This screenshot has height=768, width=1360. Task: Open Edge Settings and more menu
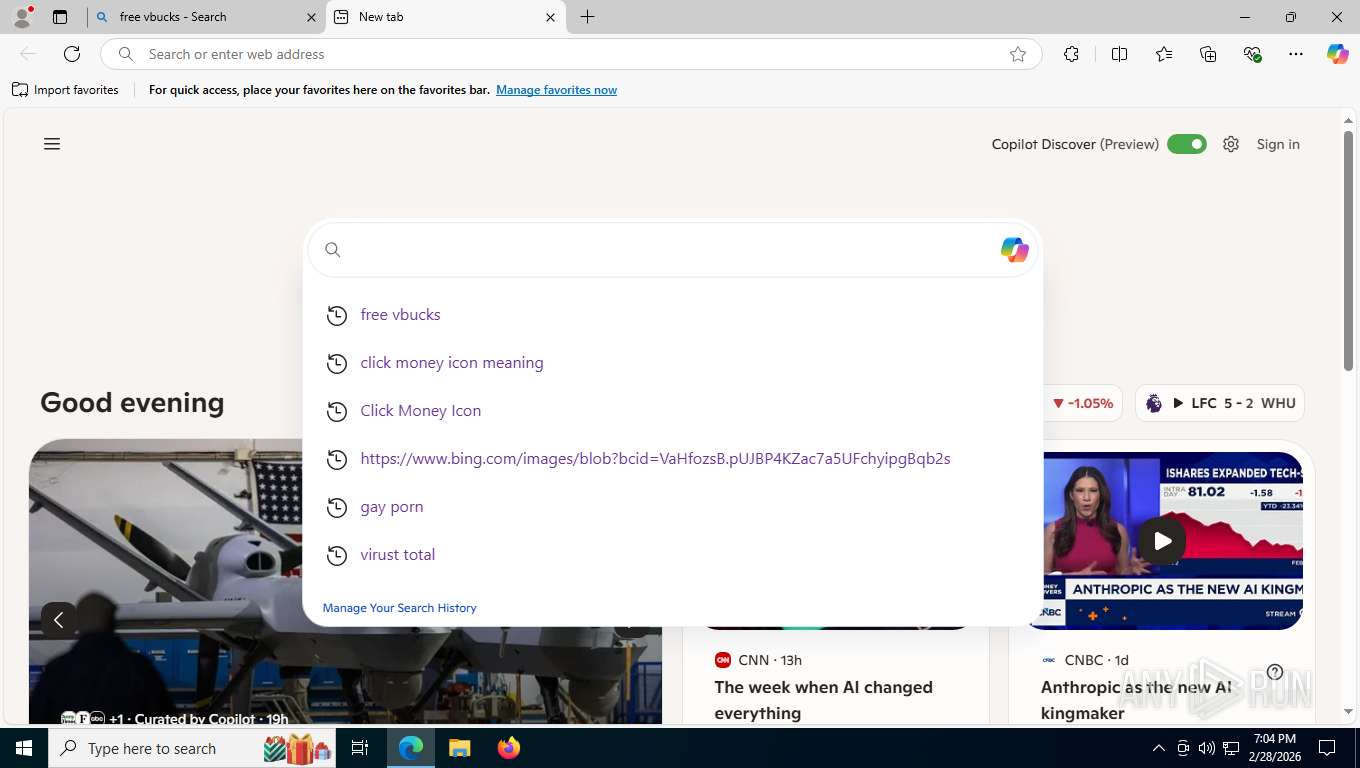(1296, 54)
